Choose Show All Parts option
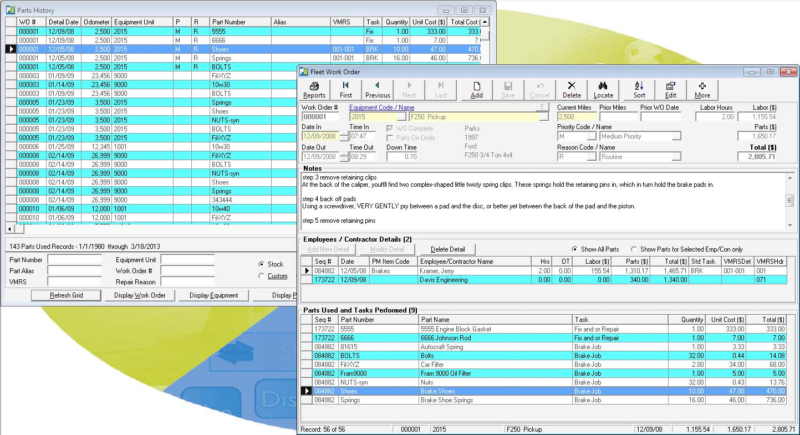The image size is (800, 435). point(573,248)
